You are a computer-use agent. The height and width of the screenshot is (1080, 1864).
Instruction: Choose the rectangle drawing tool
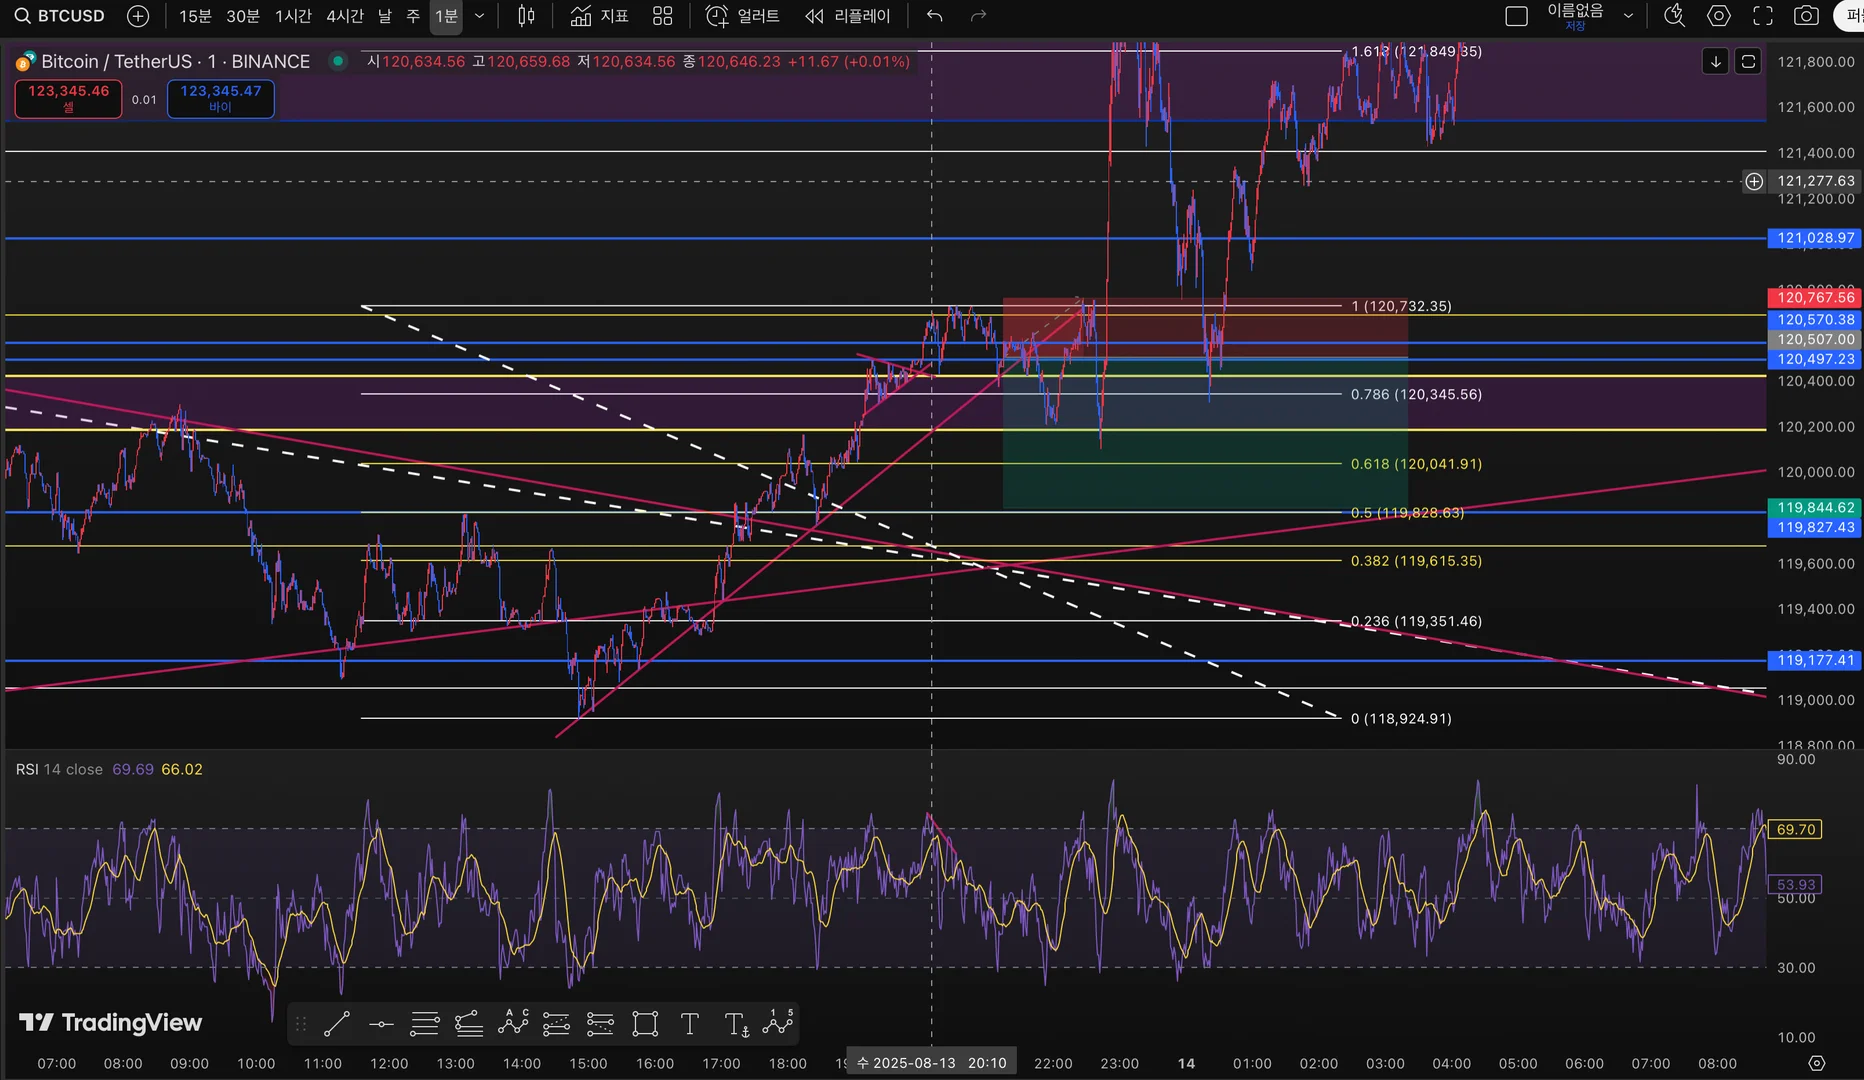pyautogui.click(x=645, y=1024)
